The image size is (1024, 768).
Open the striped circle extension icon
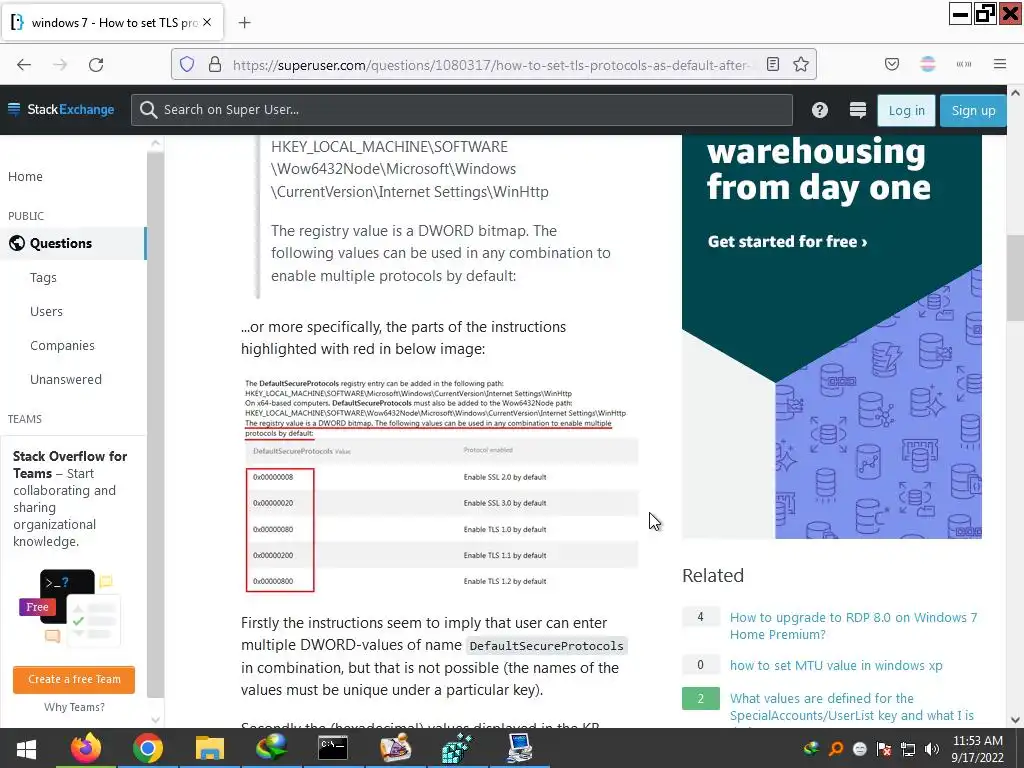[927, 64]
